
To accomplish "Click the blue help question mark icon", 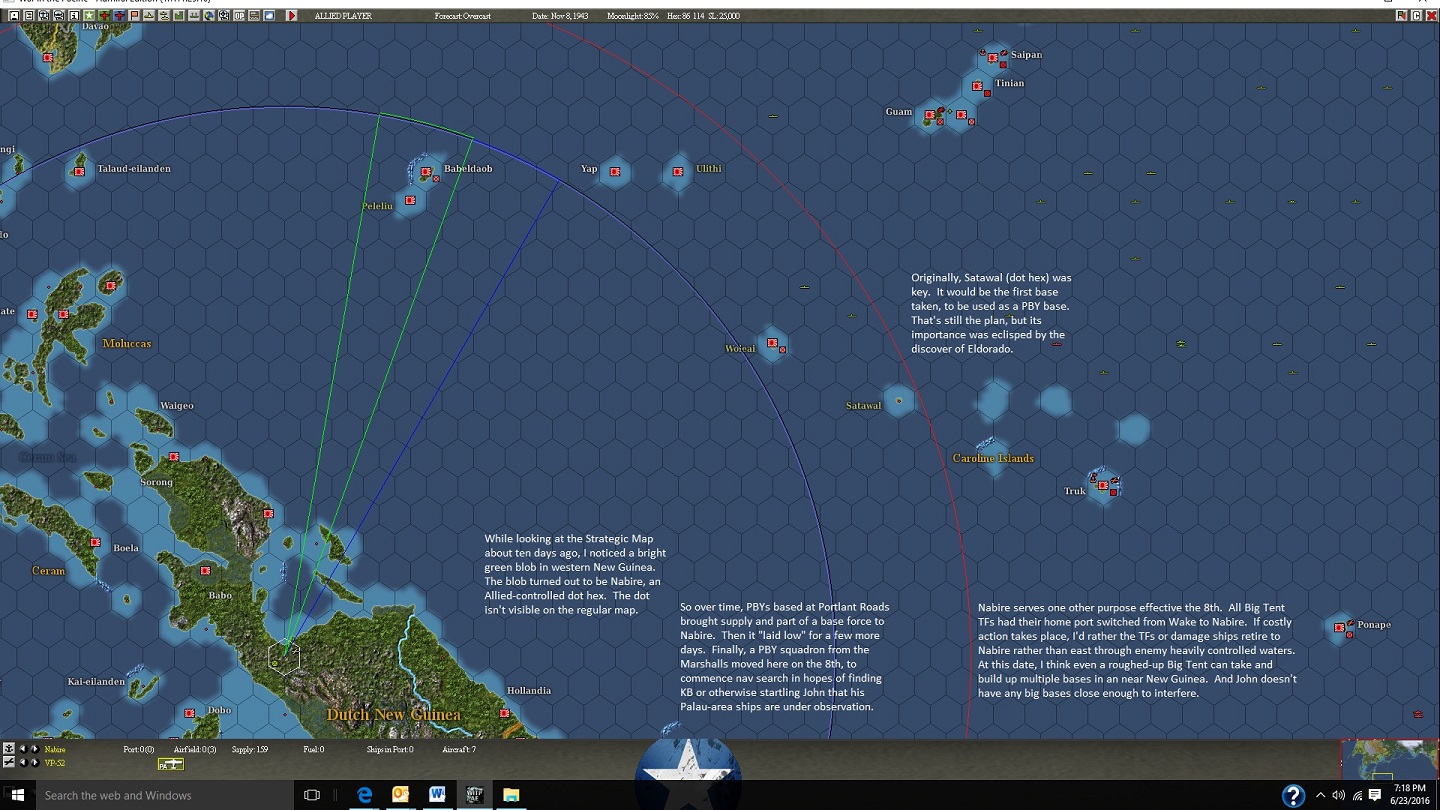I will [1292, 796].
